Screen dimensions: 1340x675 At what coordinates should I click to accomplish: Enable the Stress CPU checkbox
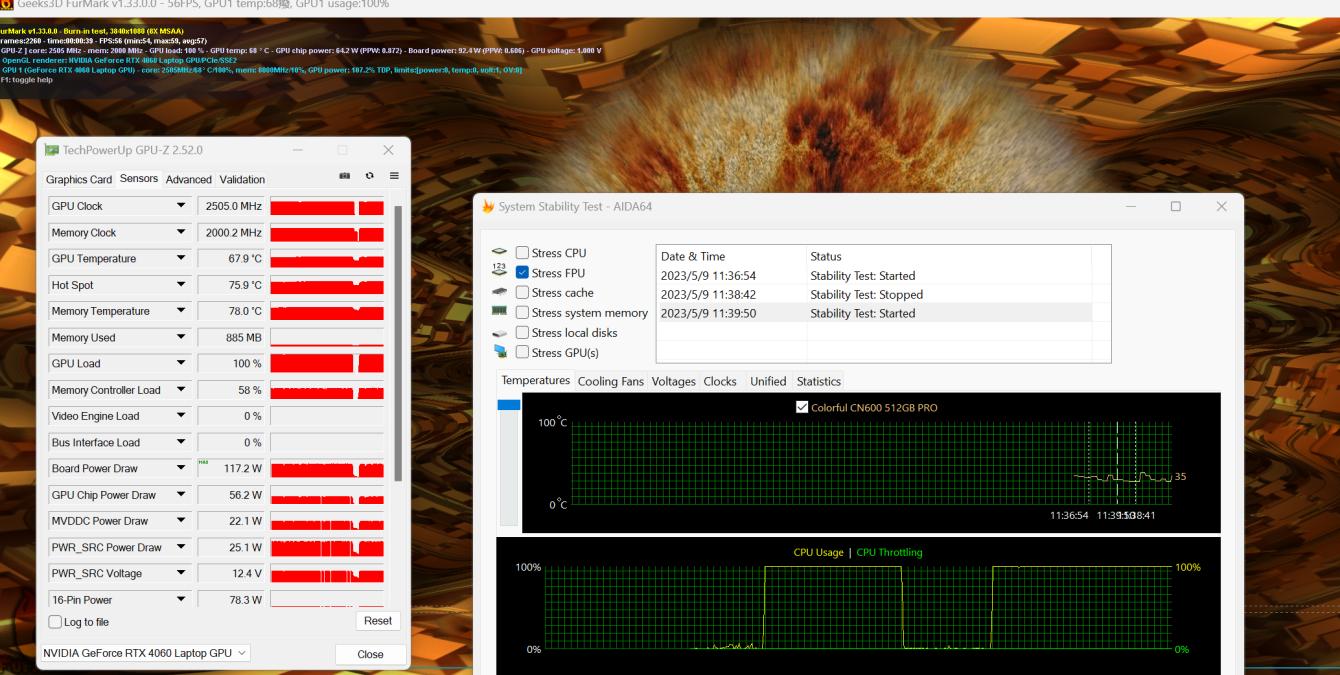[522, 253]
